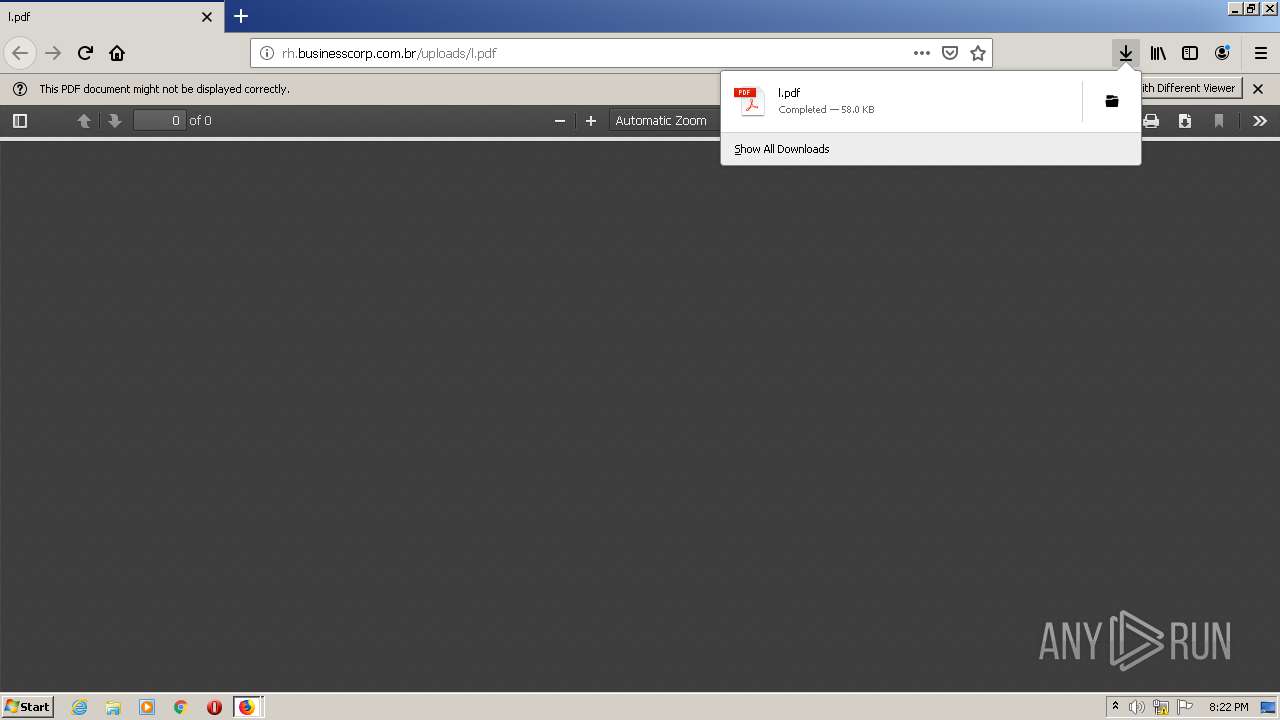Click the question mark info icon
The width and height of the screenshot is (1280, 720).
pos(20,89)
